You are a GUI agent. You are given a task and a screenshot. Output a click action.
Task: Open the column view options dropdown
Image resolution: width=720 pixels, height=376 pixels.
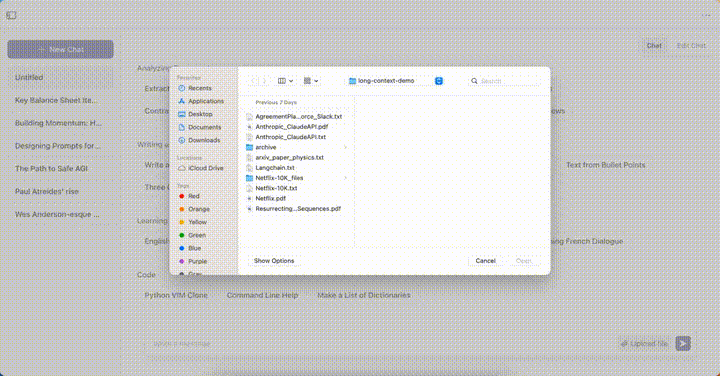[x=285, y=81]
